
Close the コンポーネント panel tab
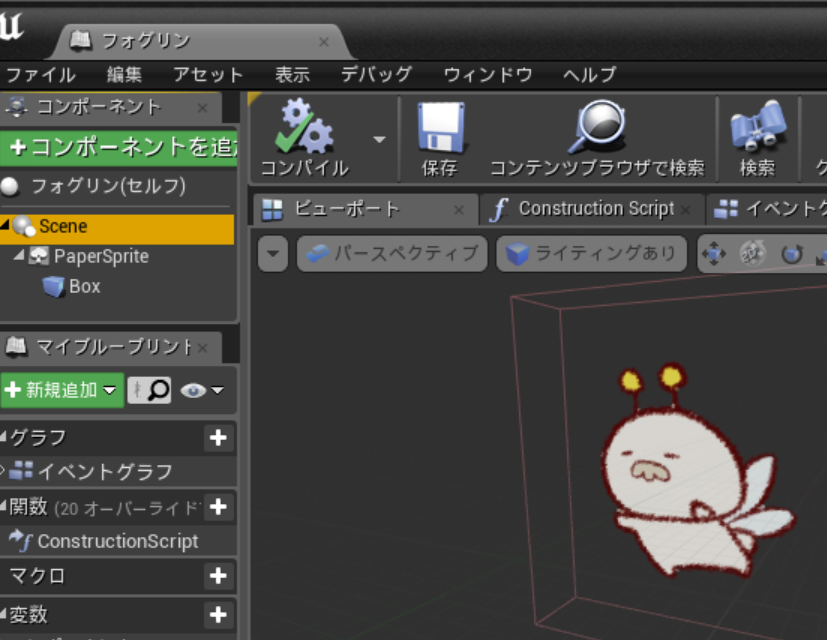202,108
